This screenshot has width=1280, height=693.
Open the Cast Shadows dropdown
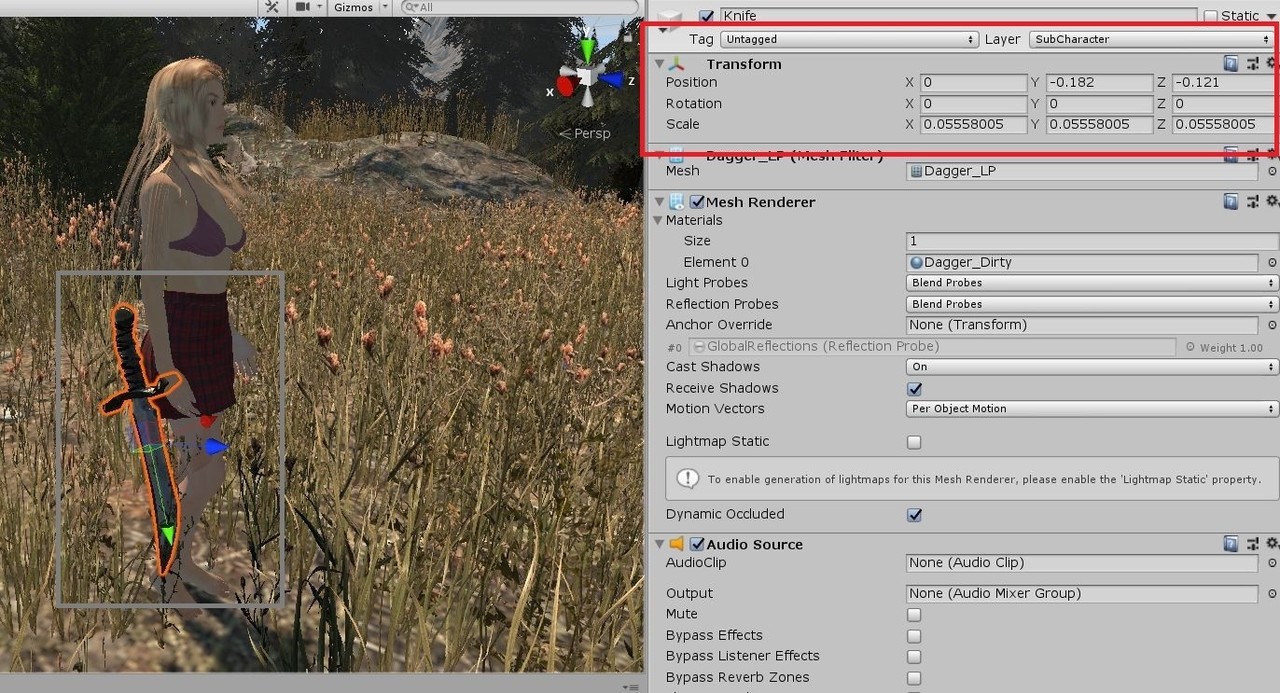click(x=1091, y=367)
